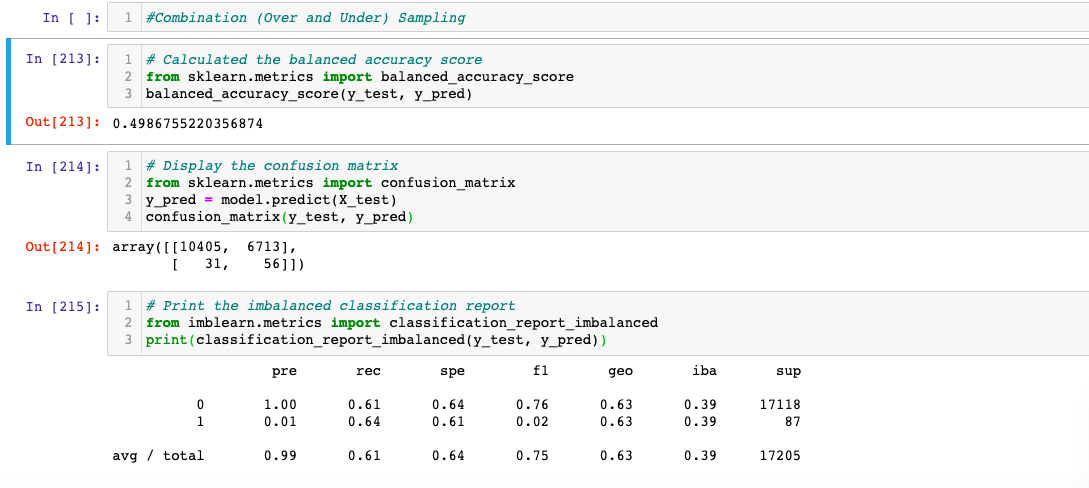Screen dimensions: 1089x488
Task: Click the 'rec' column header
Action: click(x=368, y=371)
